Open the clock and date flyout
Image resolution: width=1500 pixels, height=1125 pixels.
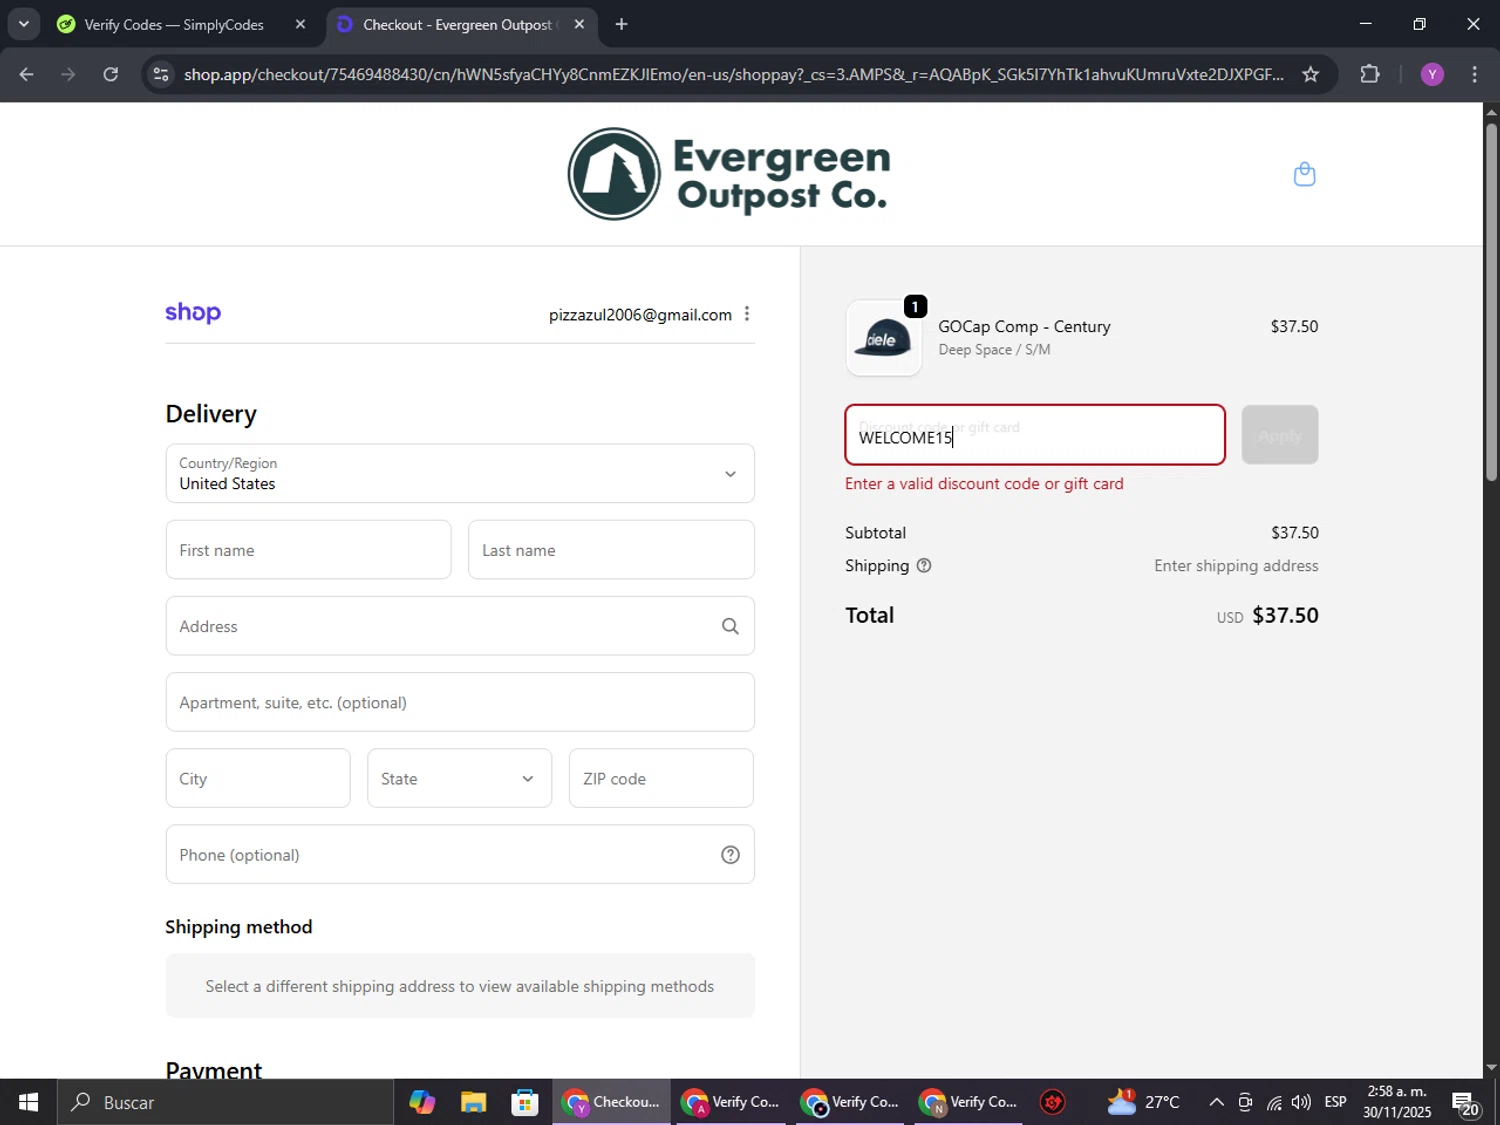[x=1397, y=1102]
